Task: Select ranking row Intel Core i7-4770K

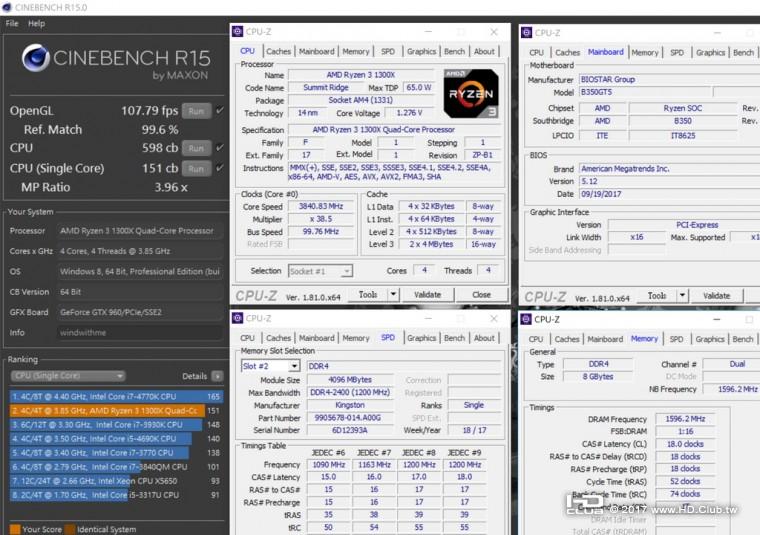Action: click(x=116, y=396)
